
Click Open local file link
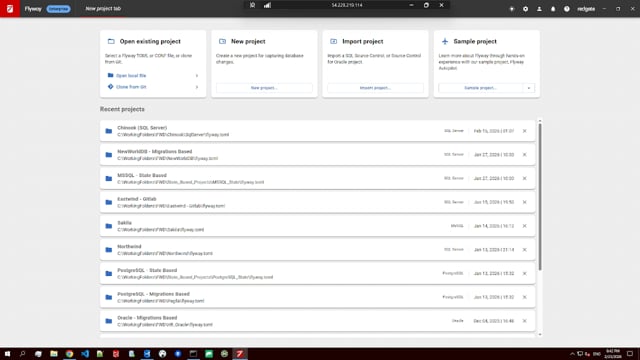tap(131, 76)
